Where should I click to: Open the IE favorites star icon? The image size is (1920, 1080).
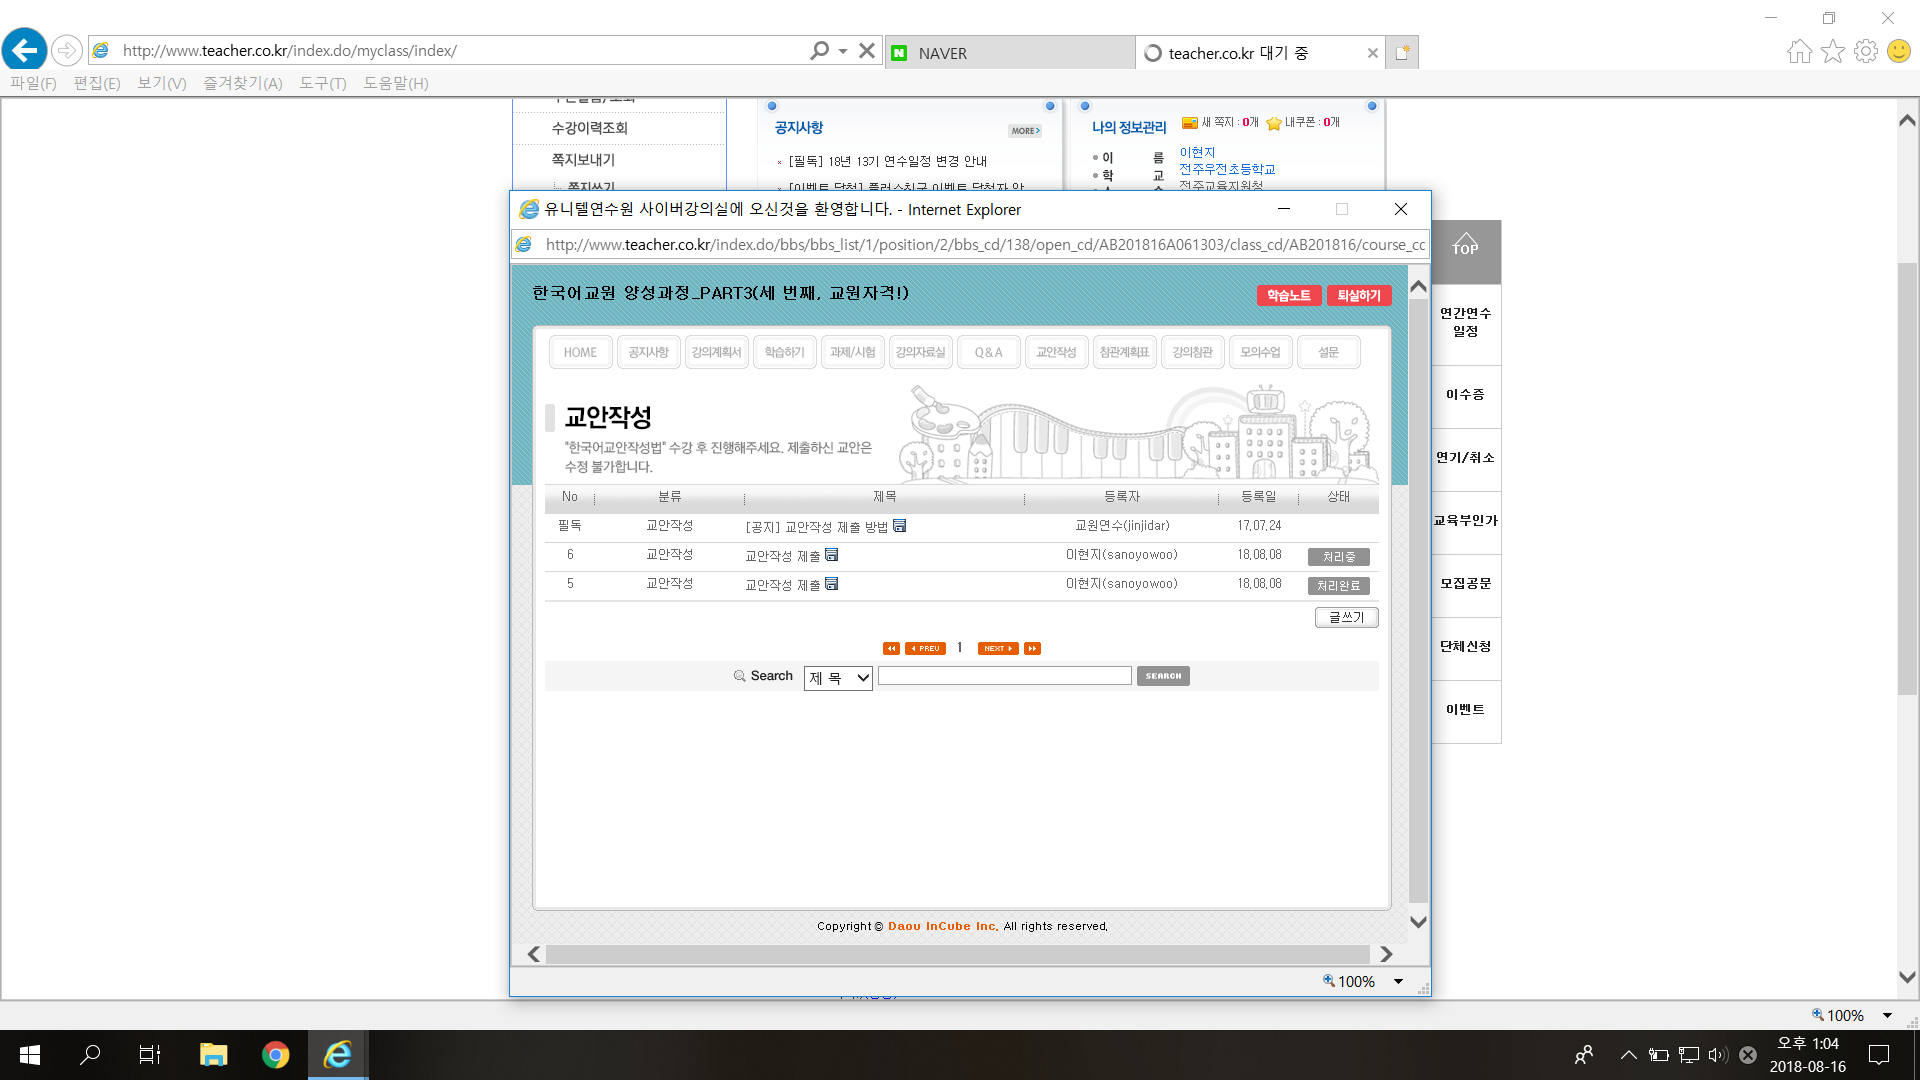click(x=1832, y=51)
